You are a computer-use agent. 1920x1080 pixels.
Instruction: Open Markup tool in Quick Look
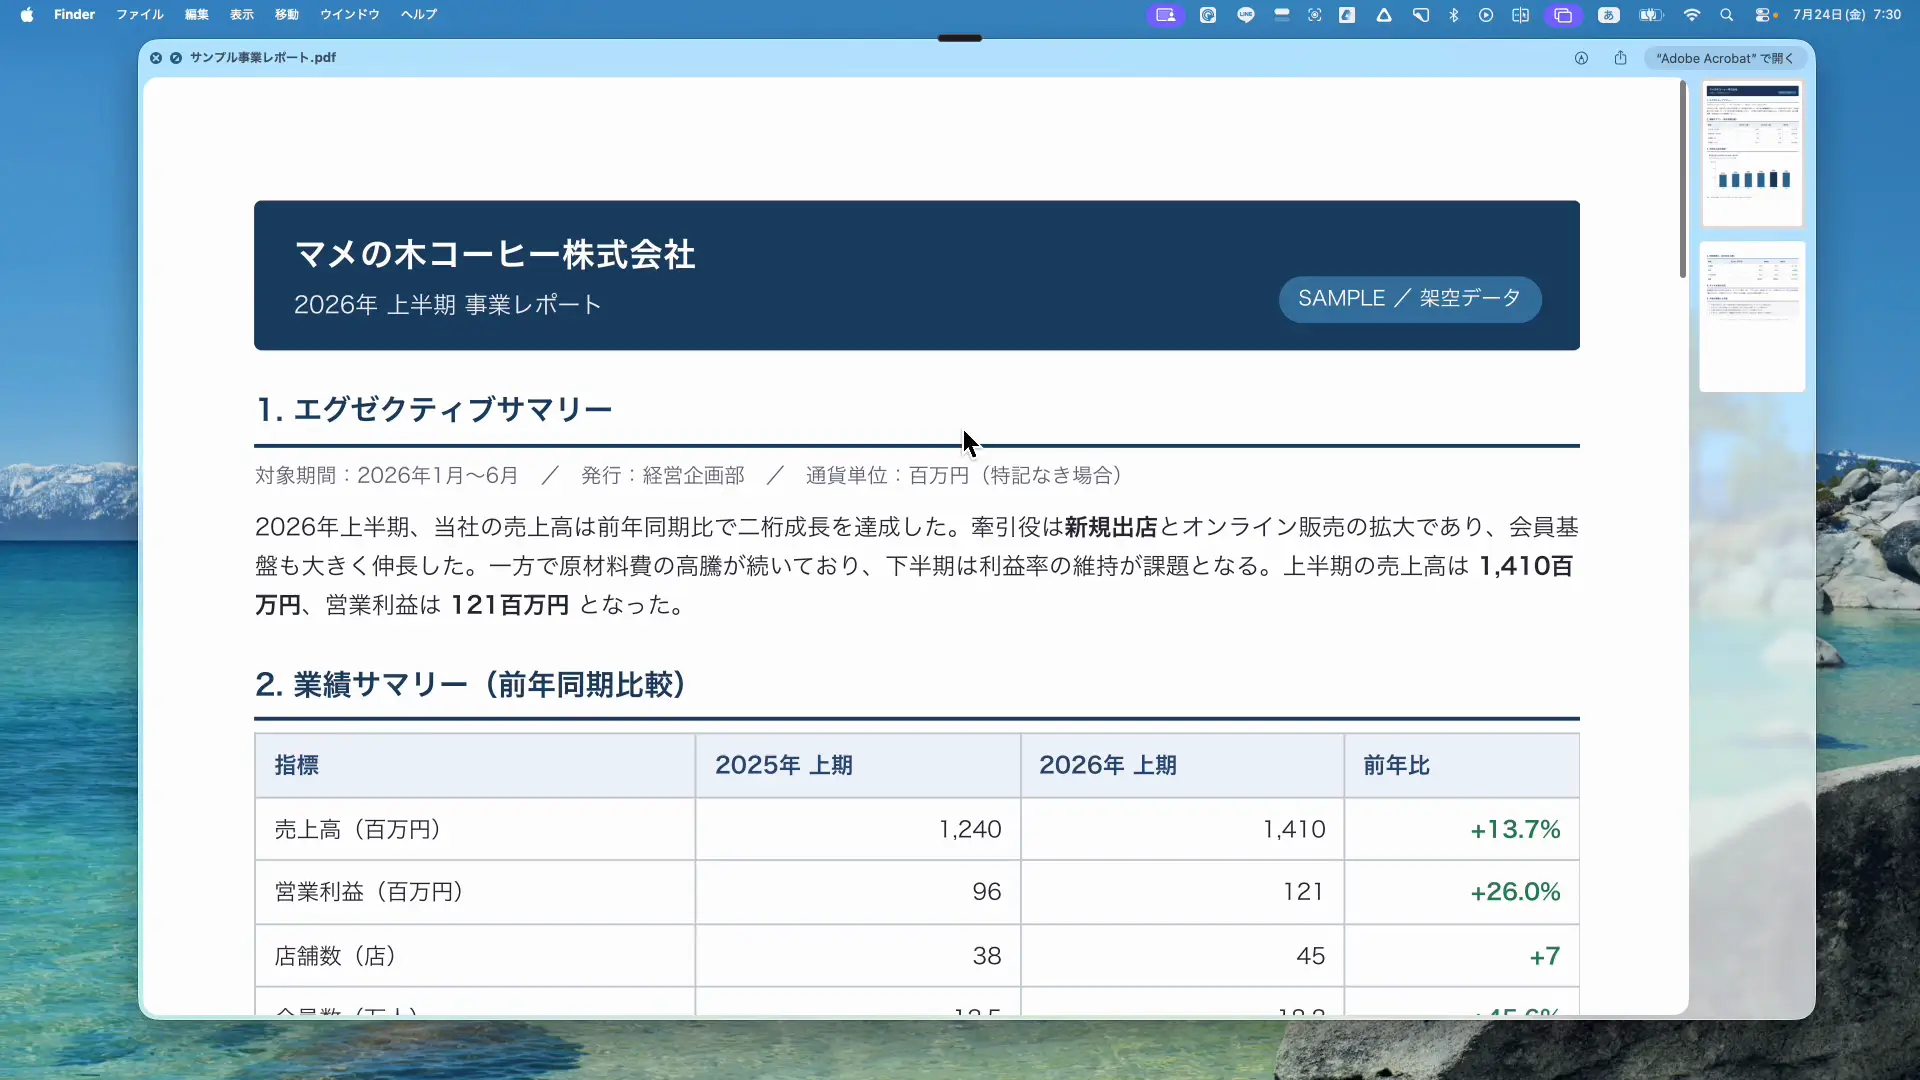[x=1581, y=58]
